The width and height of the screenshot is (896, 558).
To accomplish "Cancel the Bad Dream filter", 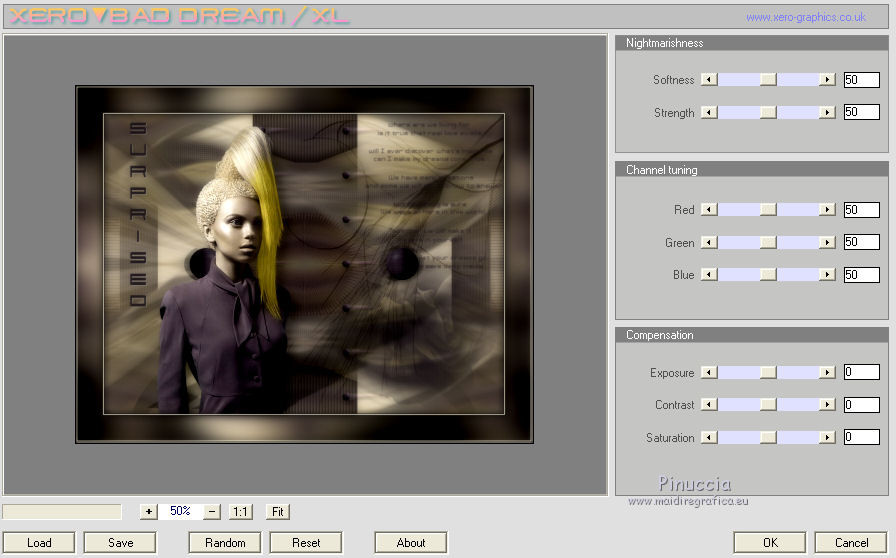I will (851, 543).
